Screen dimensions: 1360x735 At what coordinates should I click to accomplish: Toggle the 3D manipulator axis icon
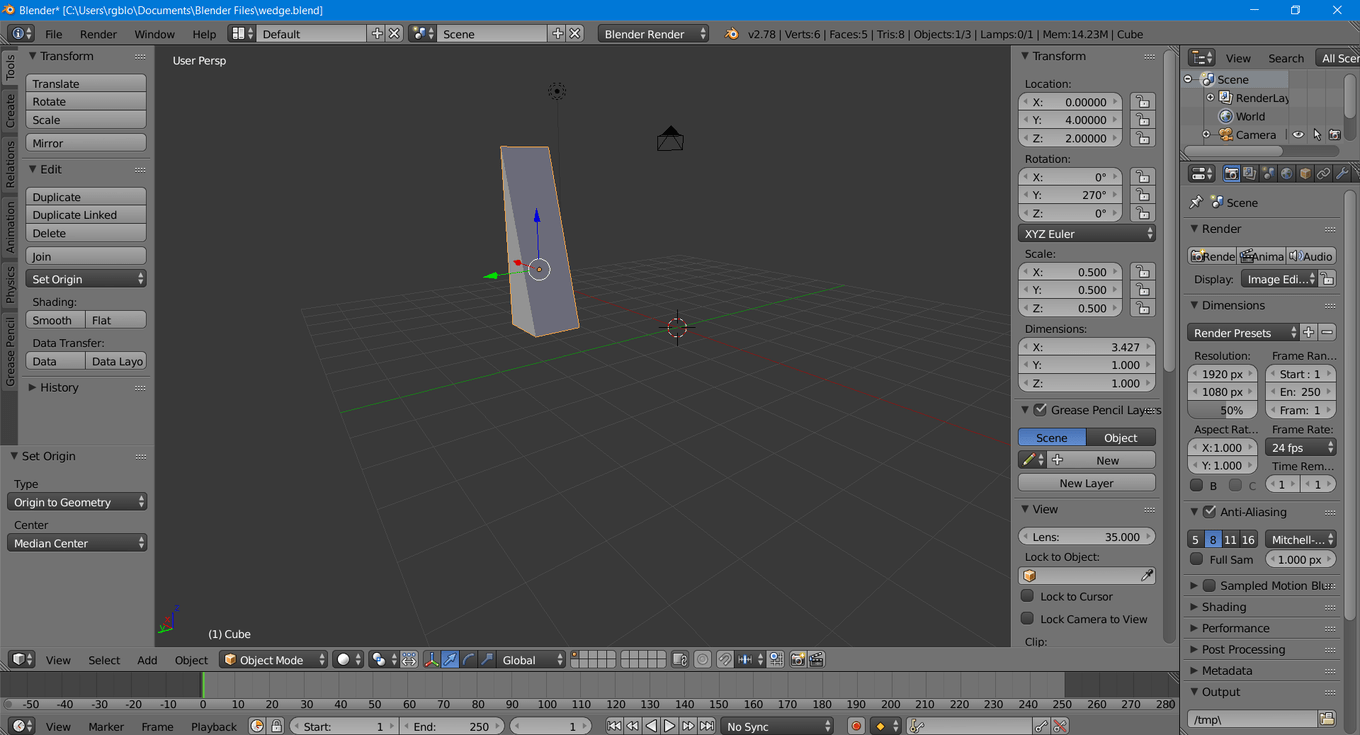(x=432, y=660)
